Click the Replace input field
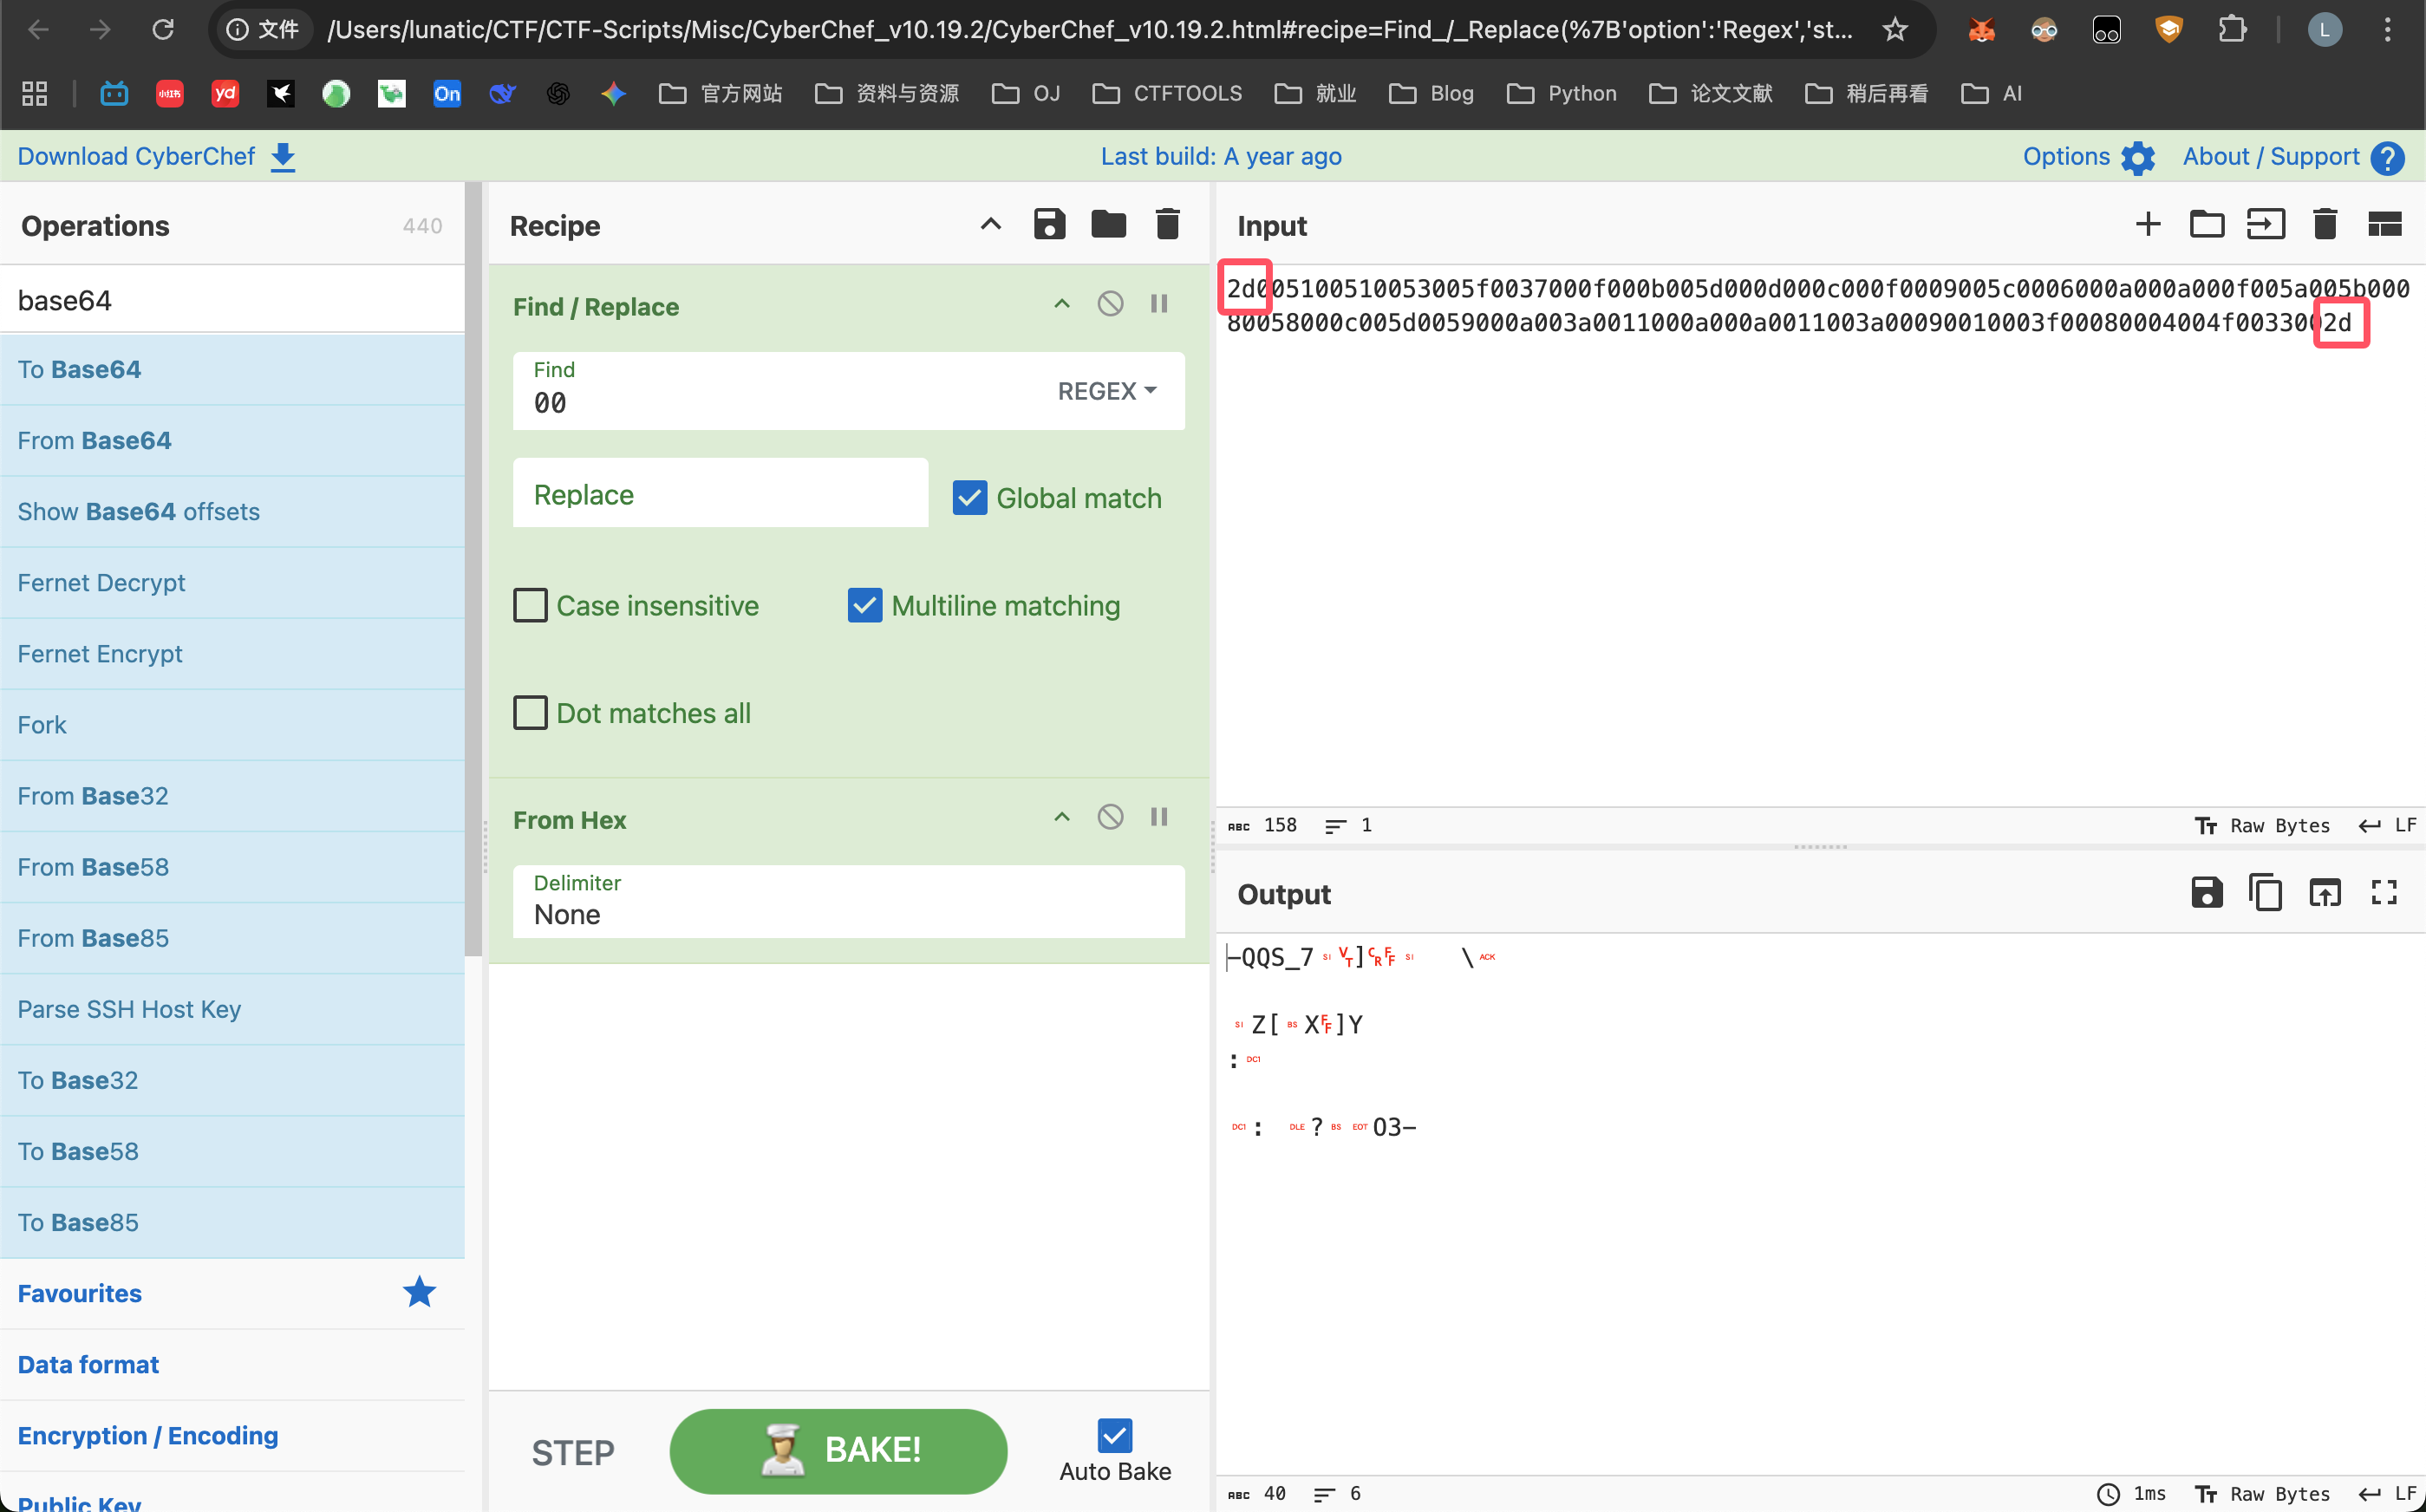Viewport: 2426px width, 1512px height. (x=720, y=494)
